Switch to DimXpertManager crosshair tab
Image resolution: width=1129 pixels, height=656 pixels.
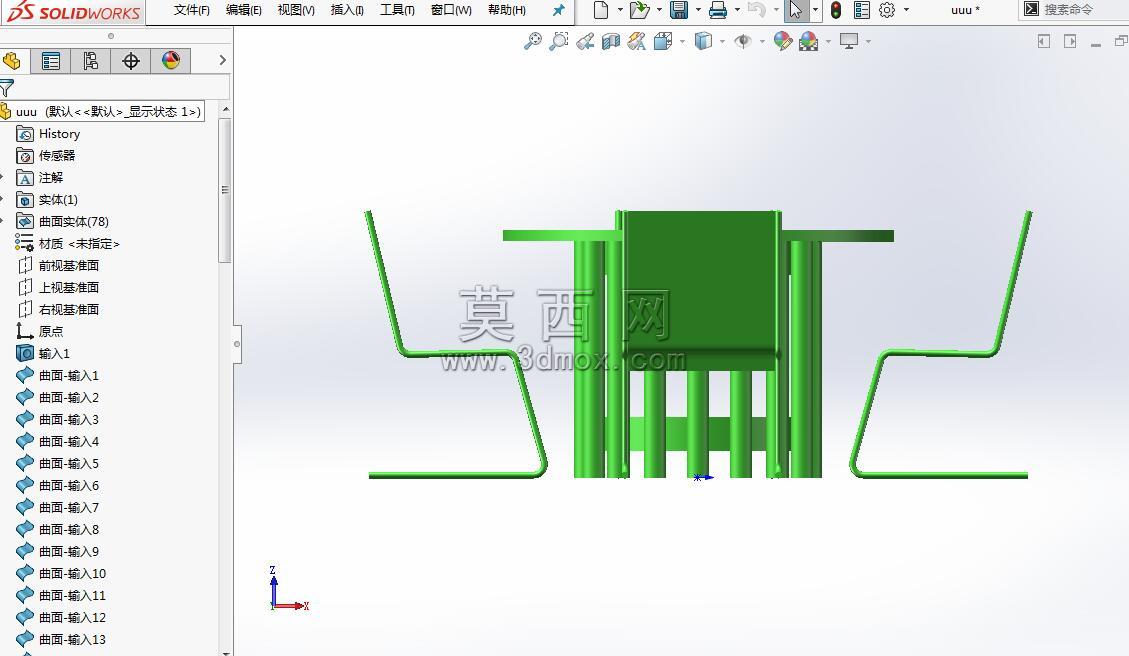pos(130,61)
